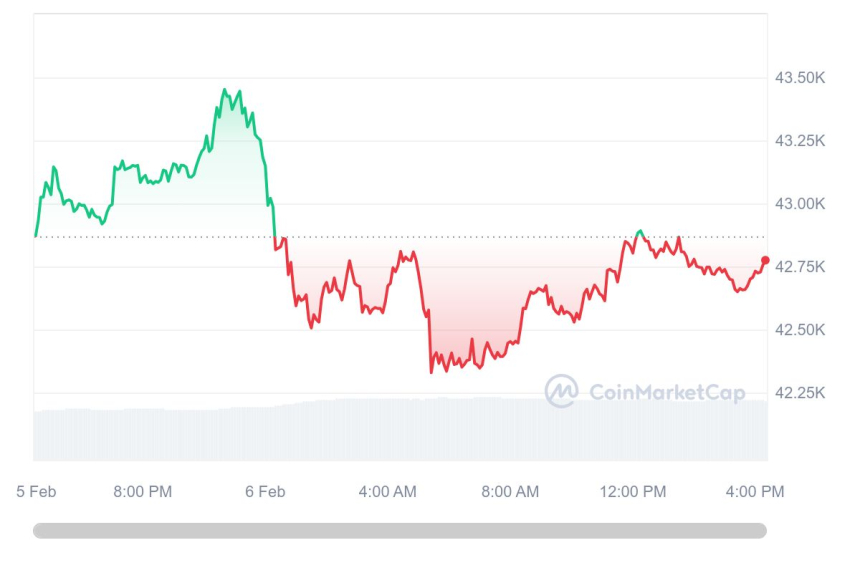Click the red endpoint dot on the price line
The image size is (860, 573).
click(x=765, y=260)
